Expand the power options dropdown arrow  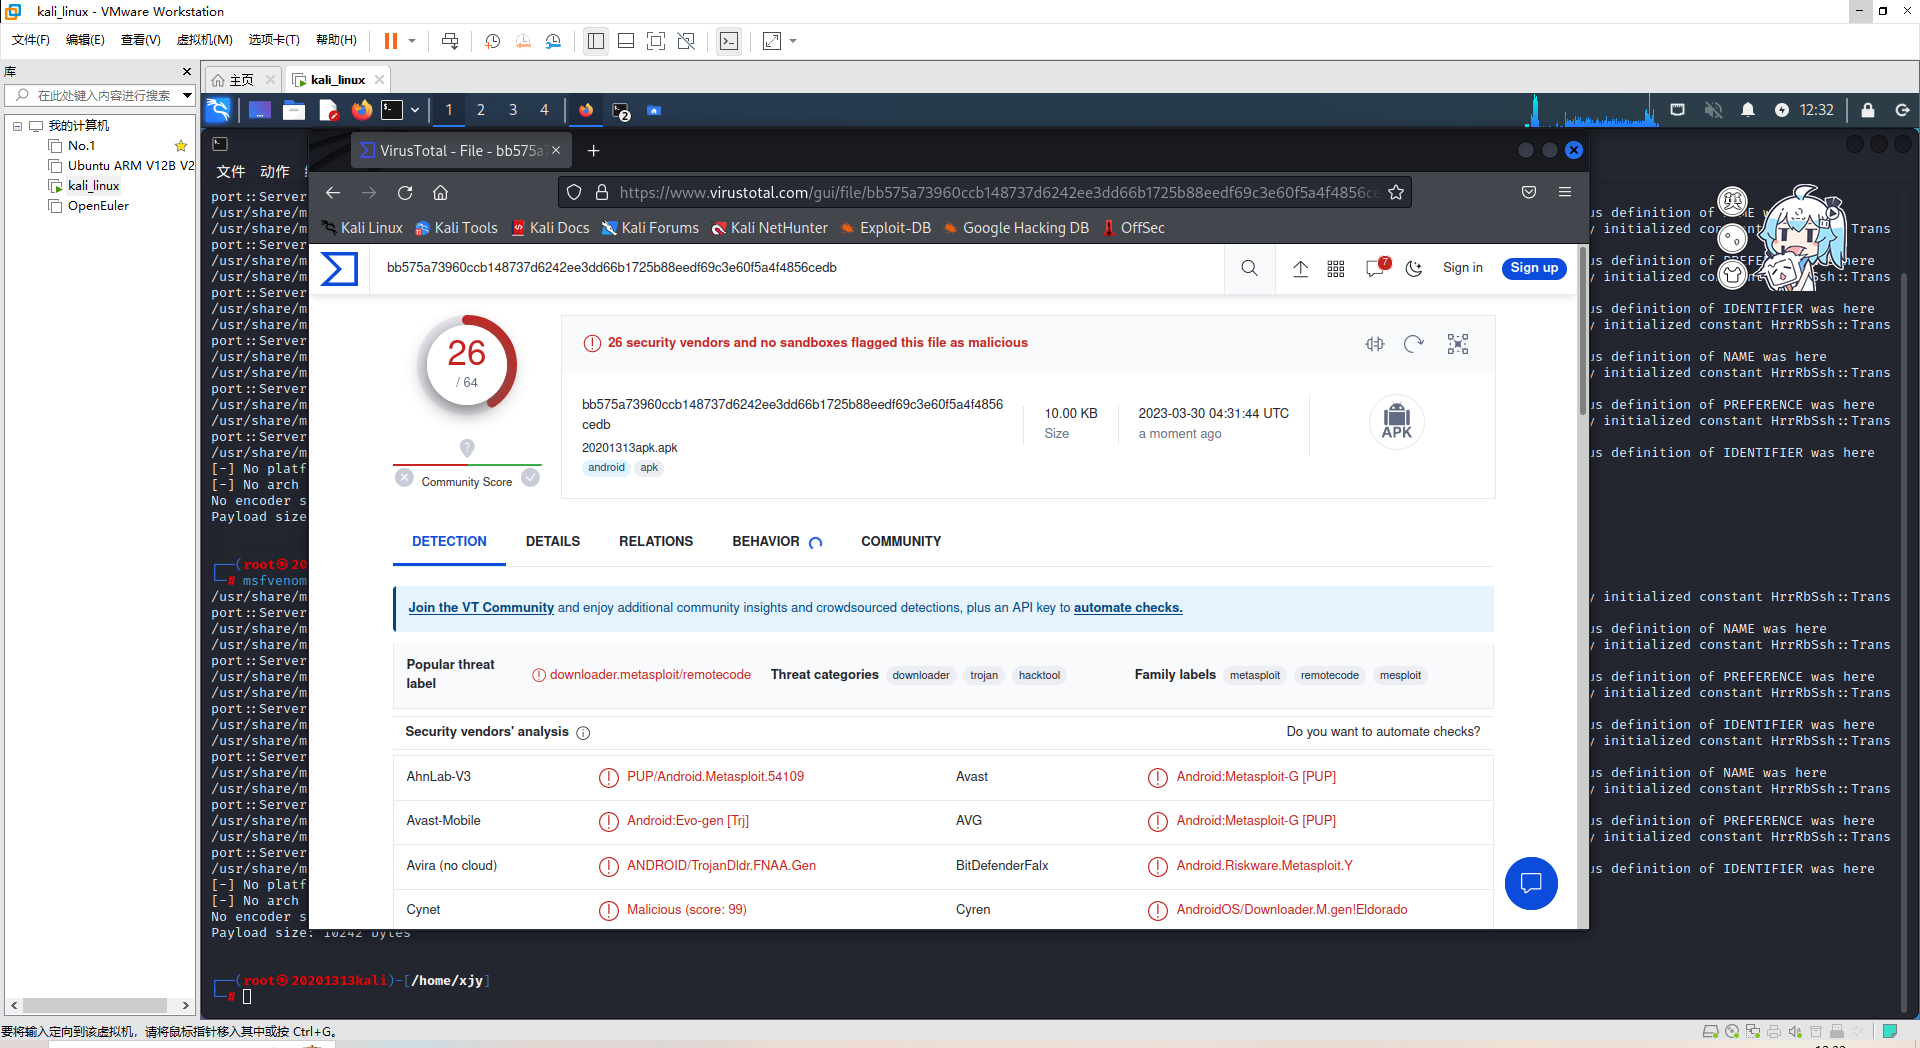pyautogui.click(x=412, y=41)
